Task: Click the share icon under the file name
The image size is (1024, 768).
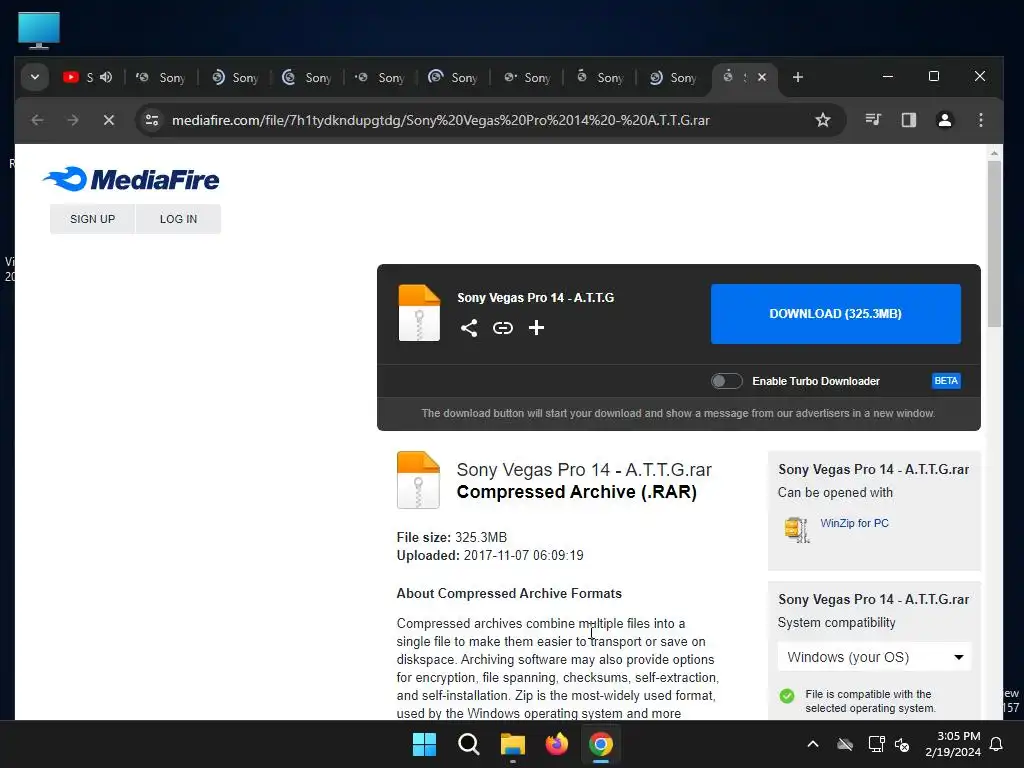Action: [x=469, y=328]
